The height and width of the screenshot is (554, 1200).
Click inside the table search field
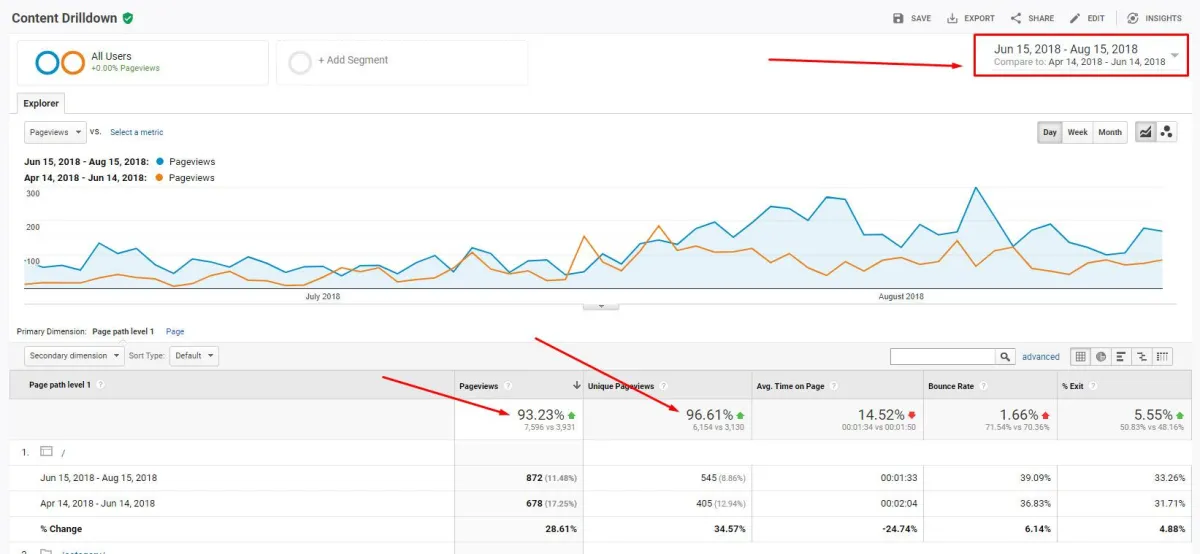click(x=943, y=357)
